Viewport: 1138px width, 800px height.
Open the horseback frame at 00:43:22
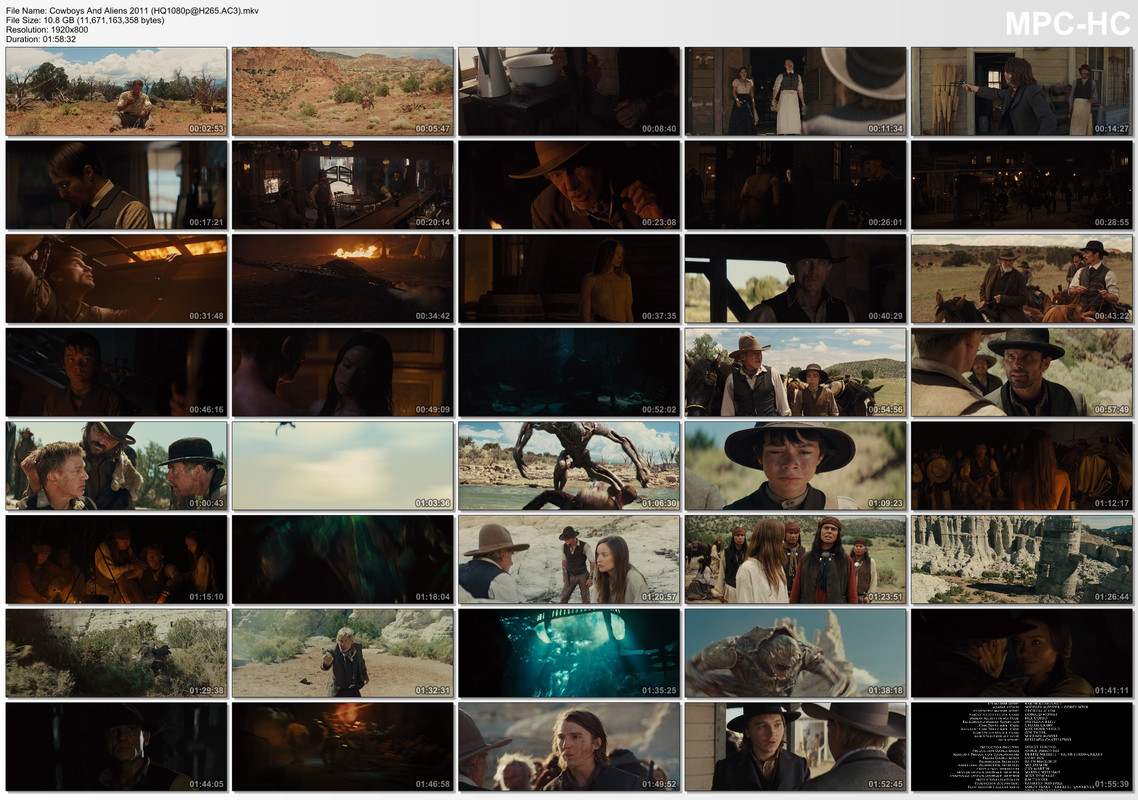pos(1022,279)
